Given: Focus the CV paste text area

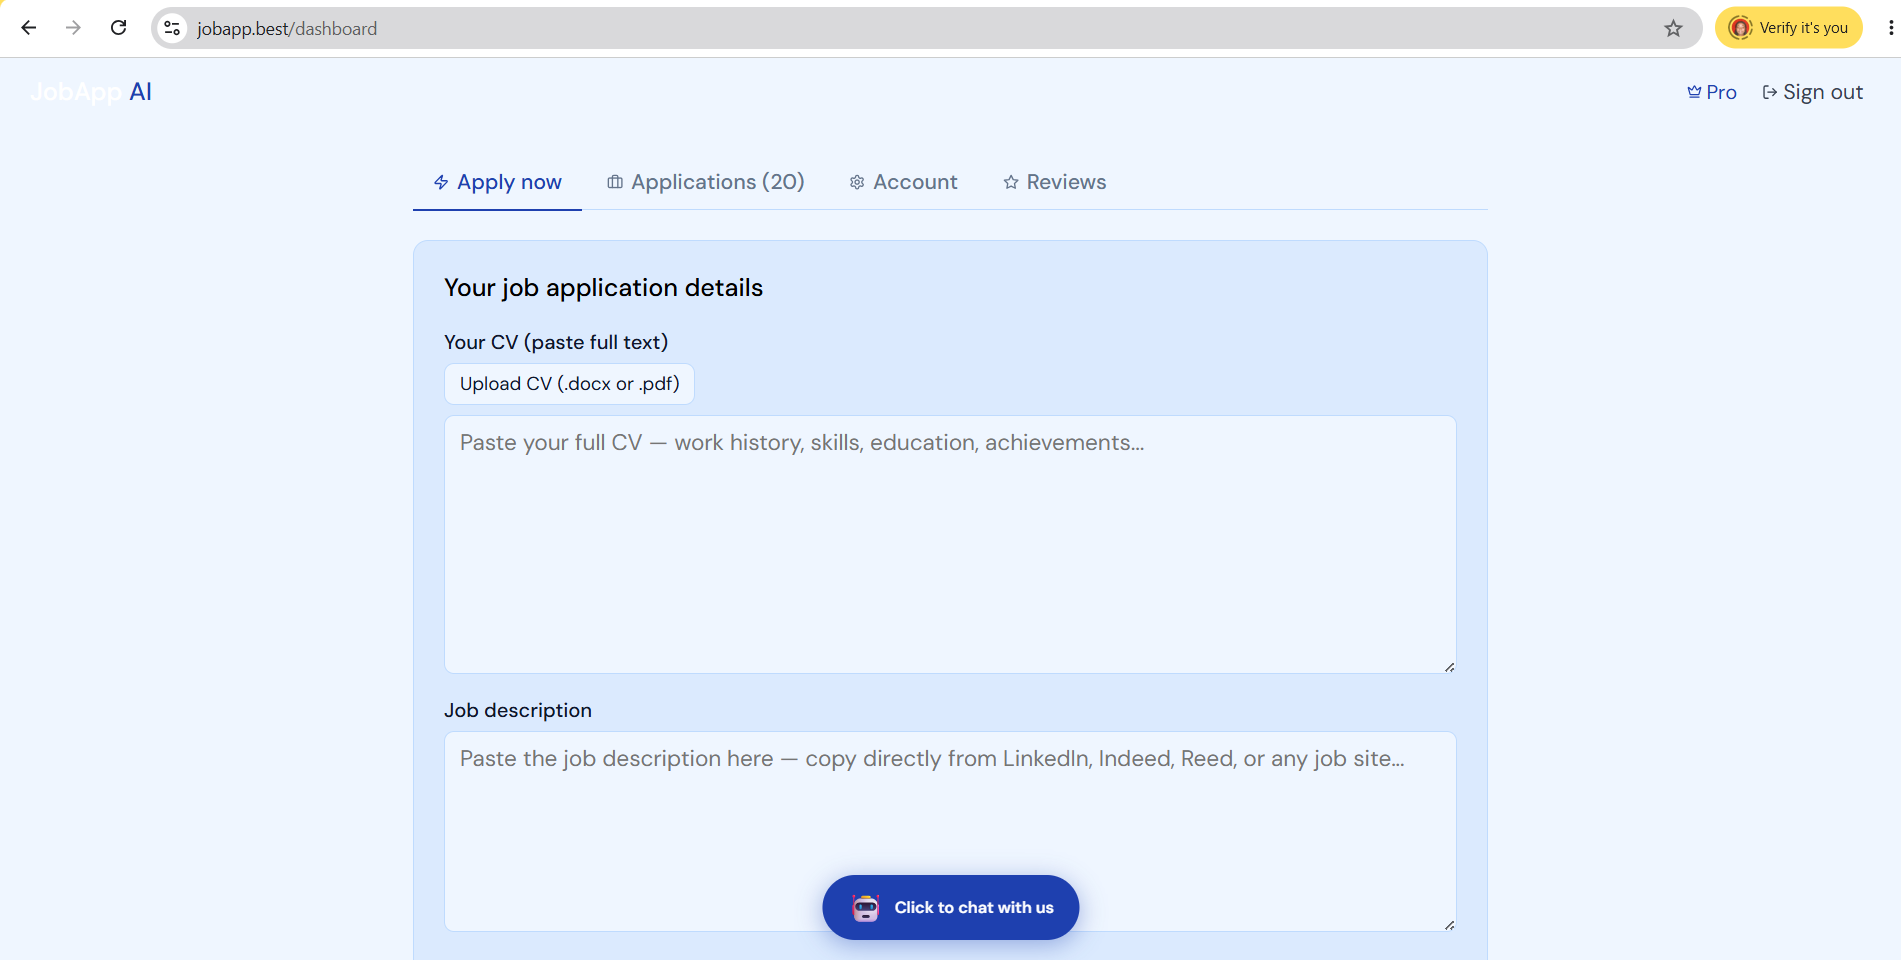Looking at the screenshot, I should 950,545.
